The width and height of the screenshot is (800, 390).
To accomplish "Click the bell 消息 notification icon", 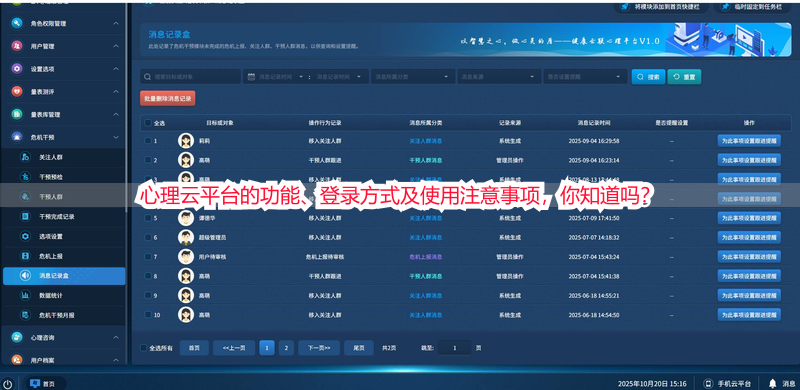I will [772, 383].
